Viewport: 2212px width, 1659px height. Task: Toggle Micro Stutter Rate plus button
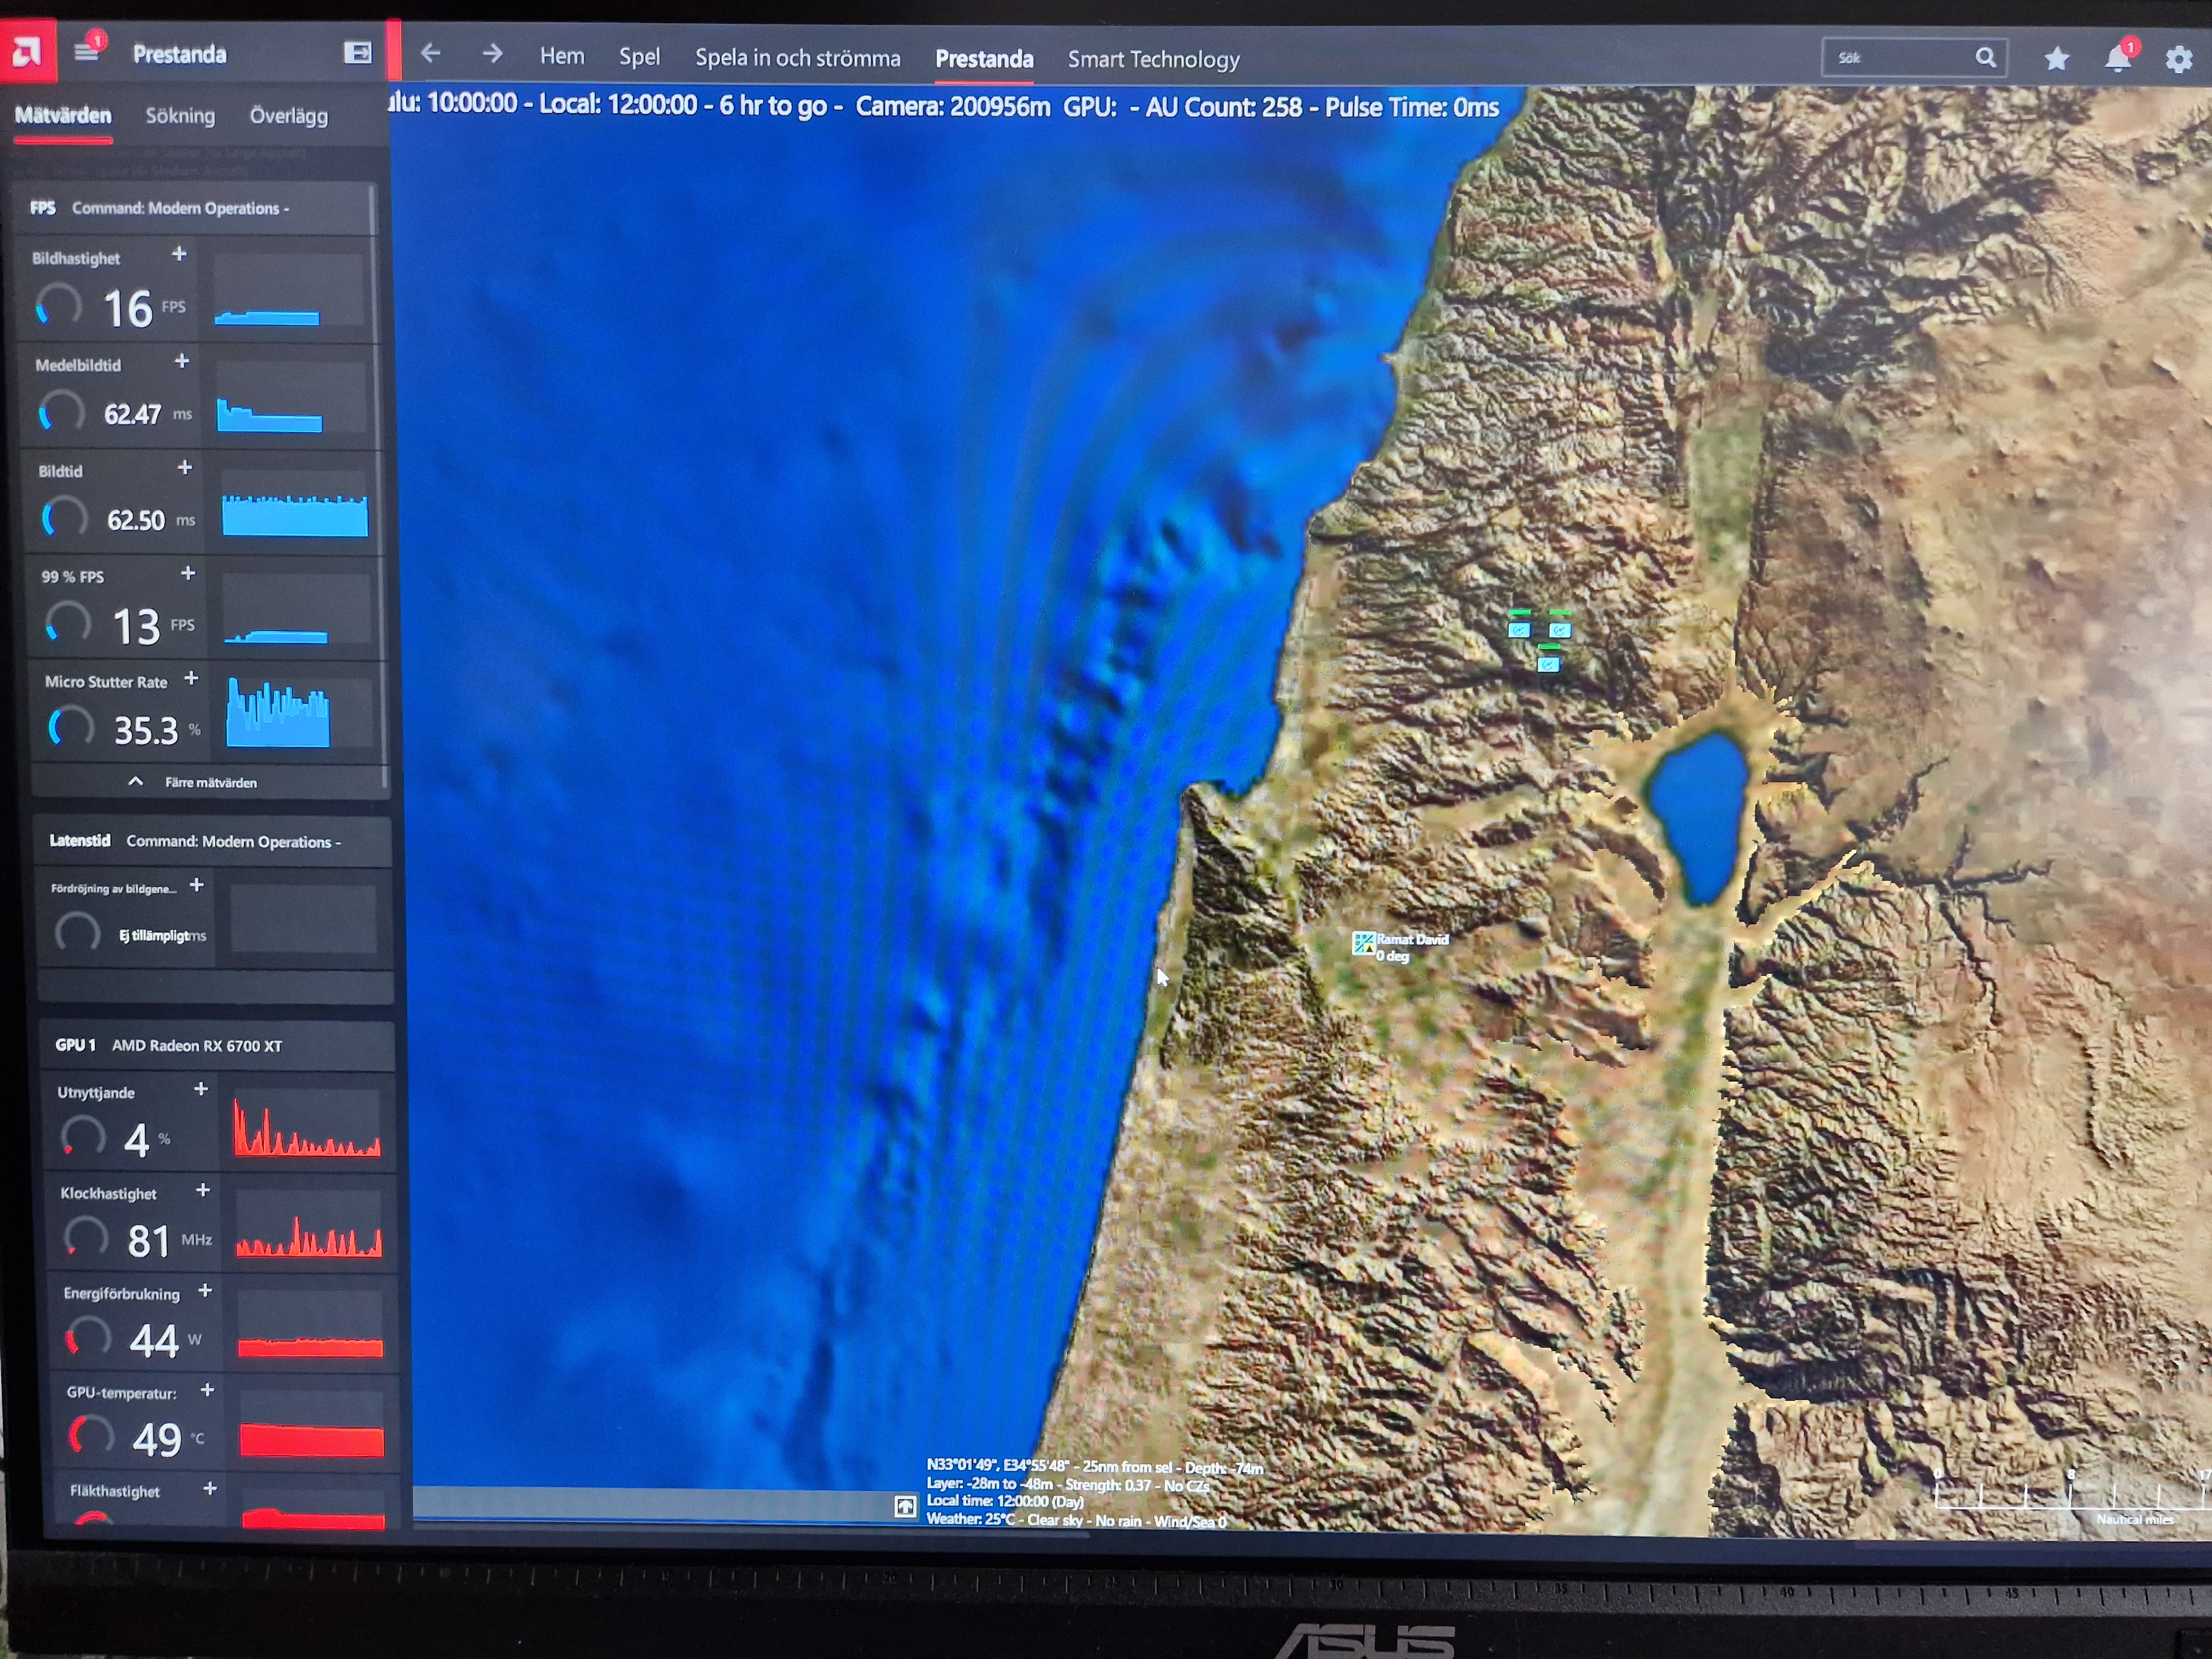pos(191,678)
